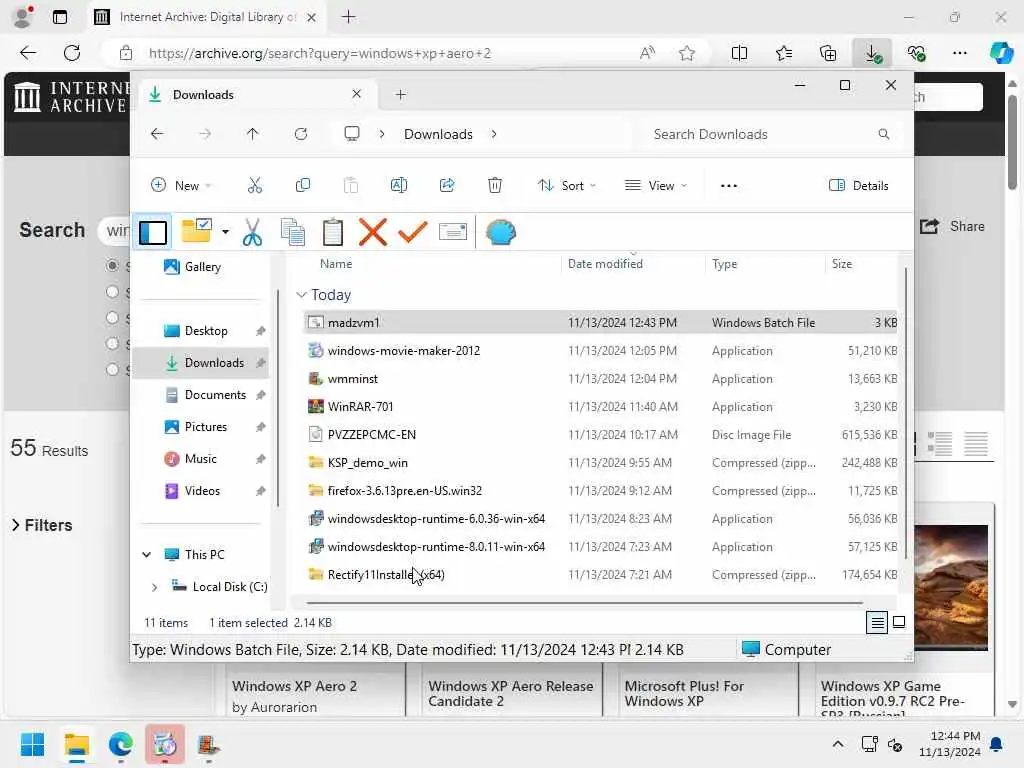Select Music in navigation pane
Screen dimensions: 1024x768
(x=201, y=458)
